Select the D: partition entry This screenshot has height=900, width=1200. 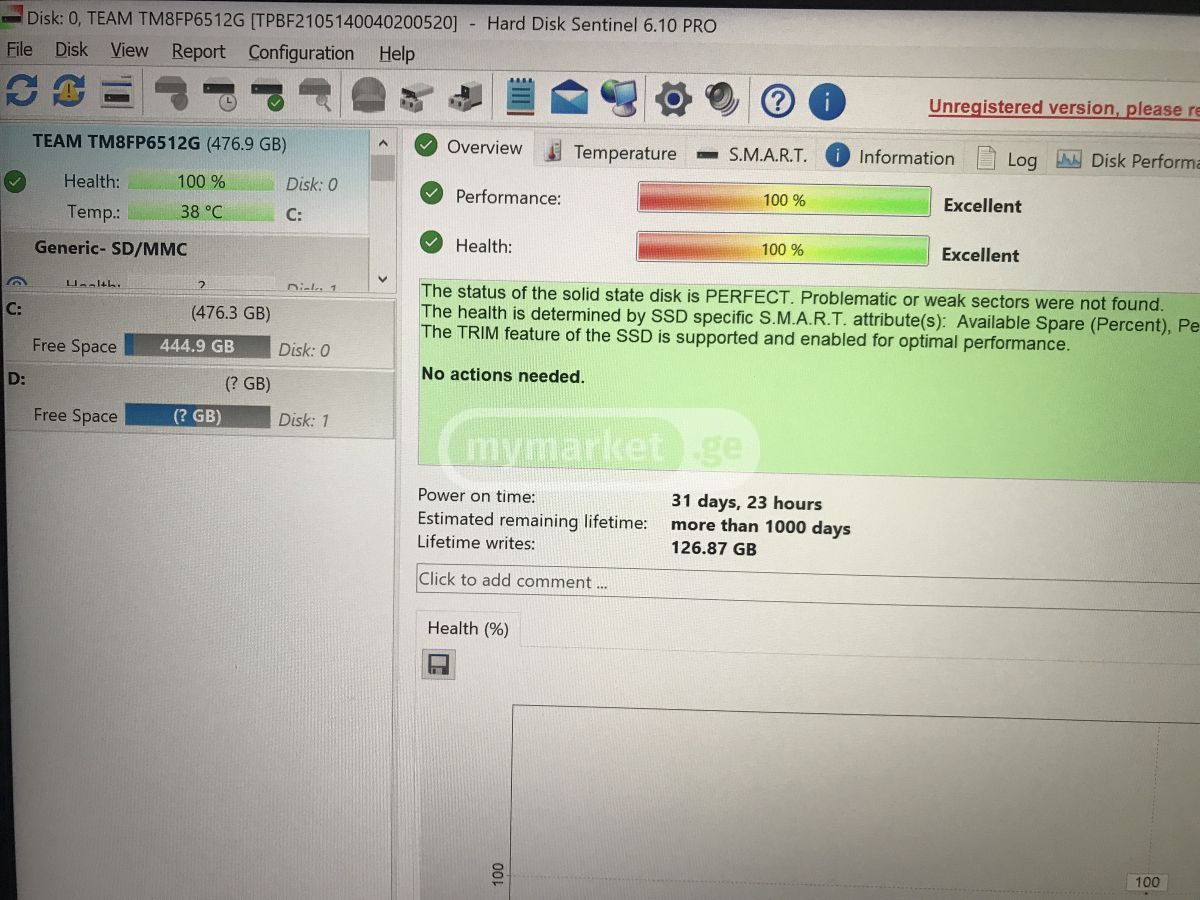pos(197,403)
